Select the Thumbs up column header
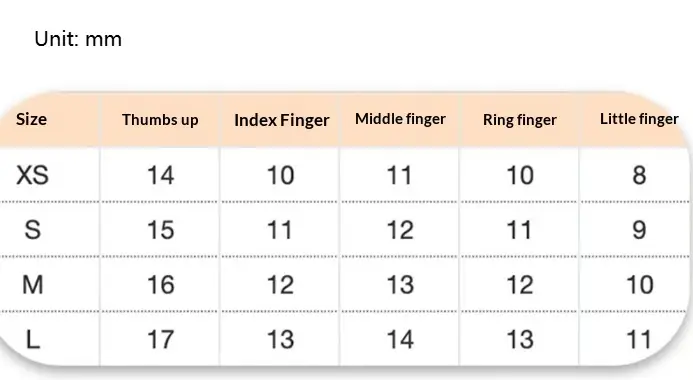The image size is (693, 380). pyautogui.click(x=160, y=120)
